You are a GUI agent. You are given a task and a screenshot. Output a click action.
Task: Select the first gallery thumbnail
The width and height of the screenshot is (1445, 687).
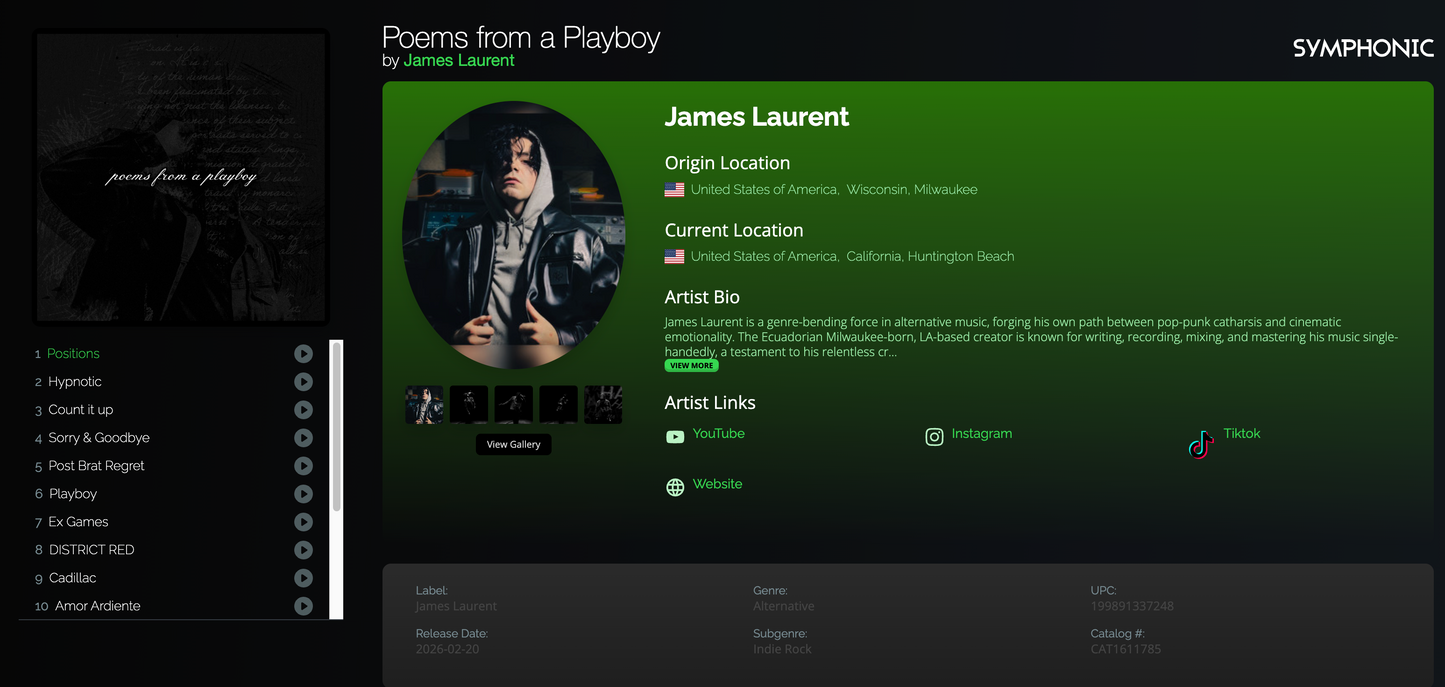point(423,404)
